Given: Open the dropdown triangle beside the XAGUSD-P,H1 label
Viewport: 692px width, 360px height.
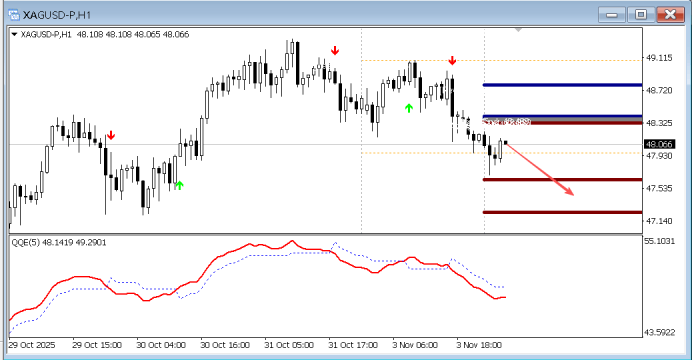Looking at the screenshot, I should click(x=14, y=34).
